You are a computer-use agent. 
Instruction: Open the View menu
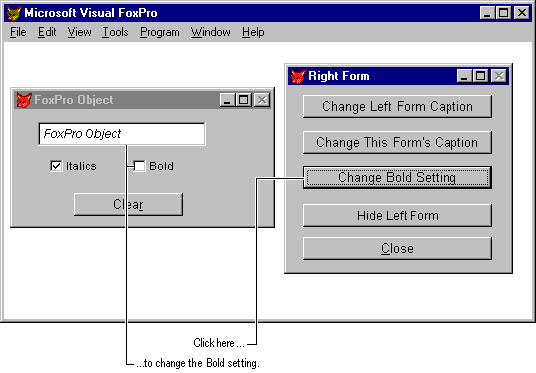79,32
